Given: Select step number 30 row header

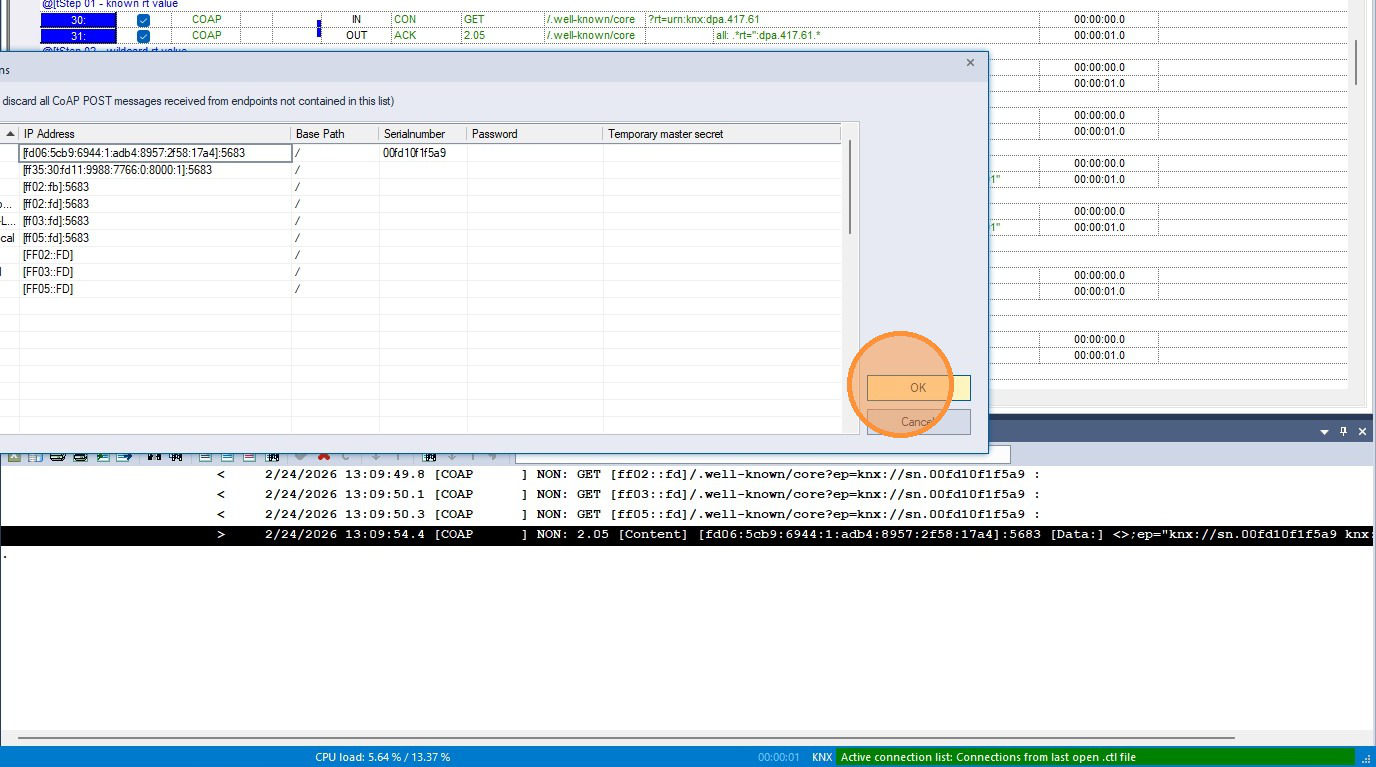Looking at the screenshot, I should [78, 20].
